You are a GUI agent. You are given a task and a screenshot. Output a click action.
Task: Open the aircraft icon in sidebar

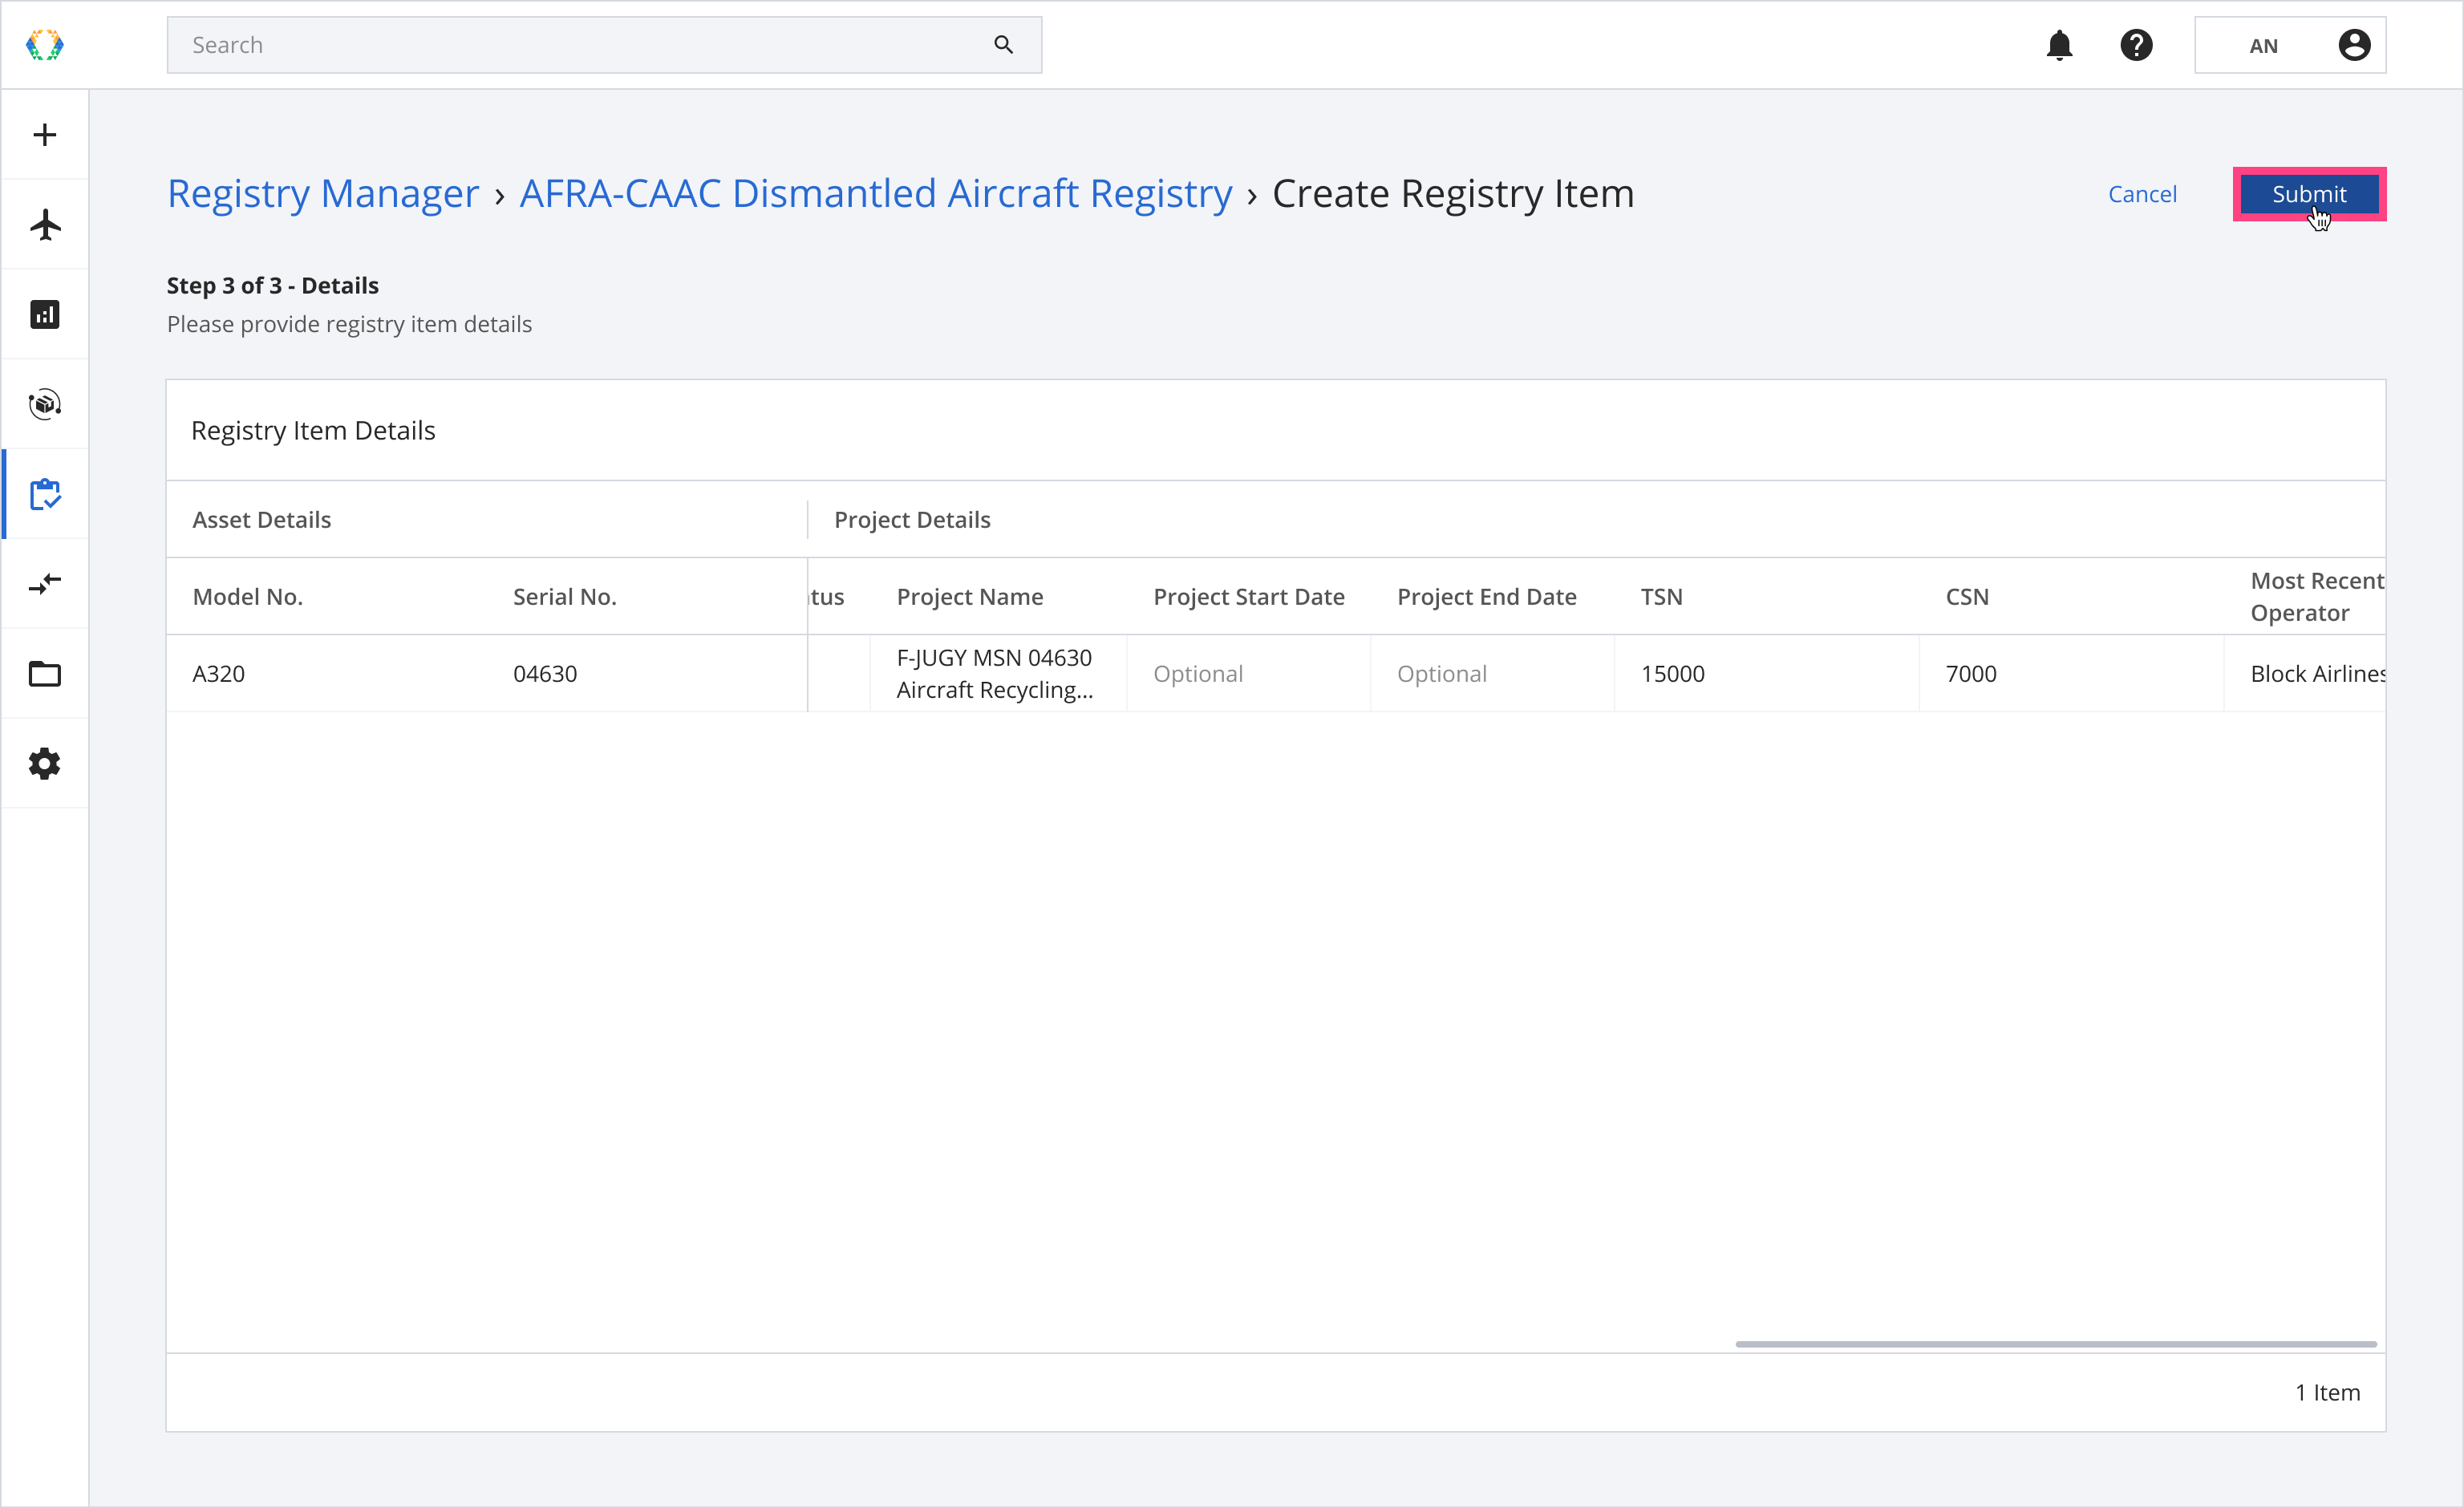[45, 224]
